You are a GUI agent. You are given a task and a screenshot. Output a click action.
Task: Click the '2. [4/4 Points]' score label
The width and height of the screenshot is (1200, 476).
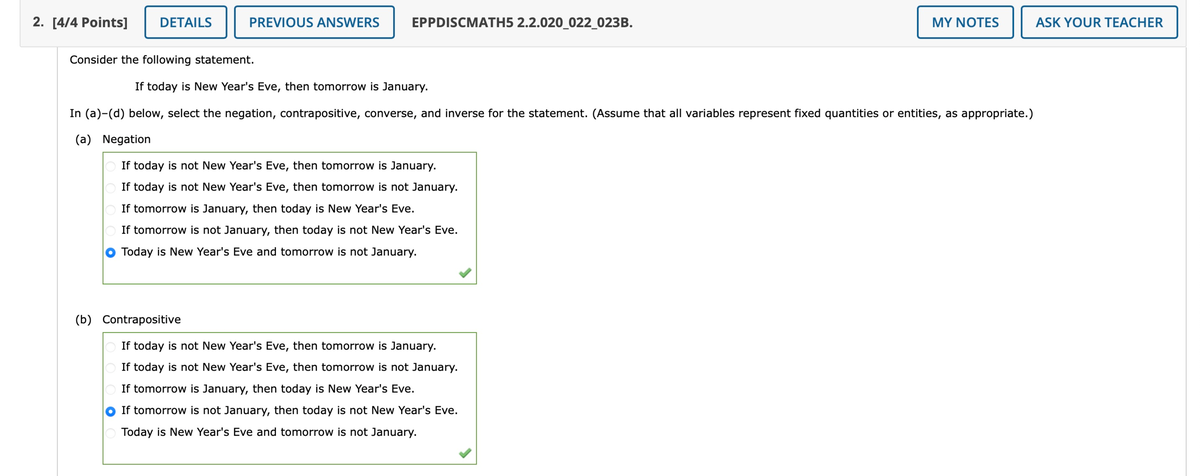pyautogui.click(x=80, y=22)
